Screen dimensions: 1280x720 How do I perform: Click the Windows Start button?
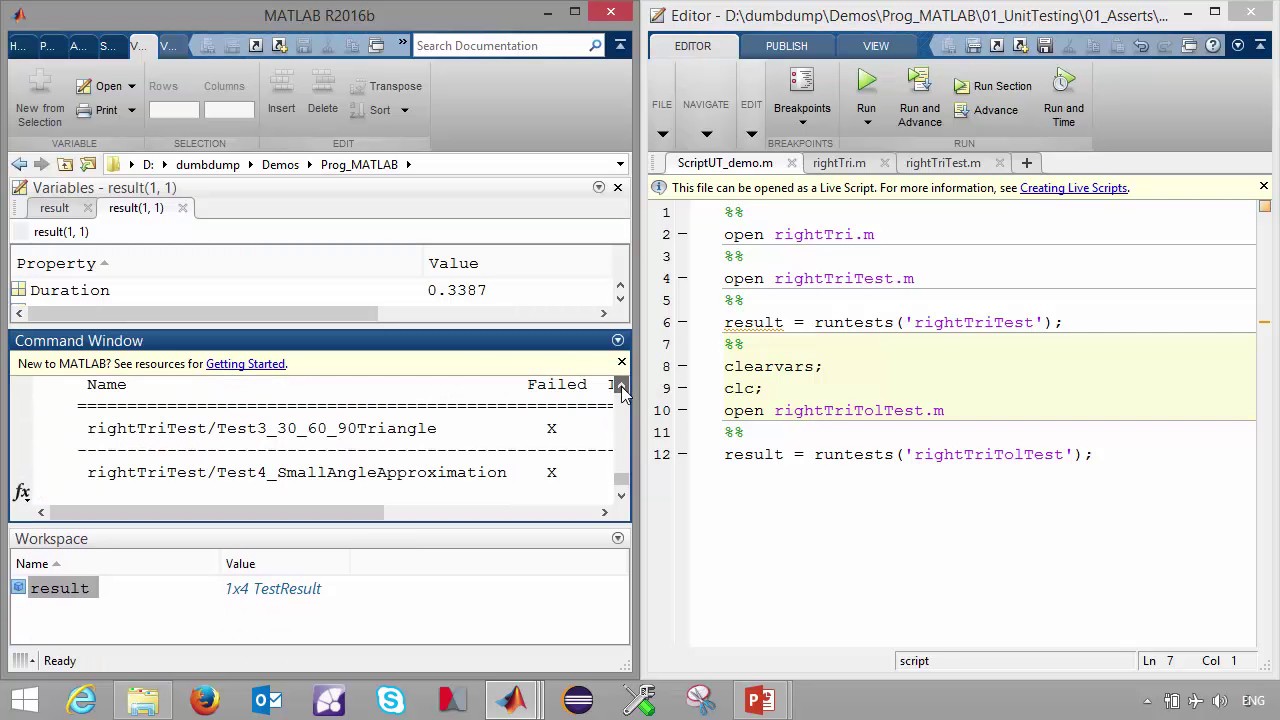(x=24, y=700)
